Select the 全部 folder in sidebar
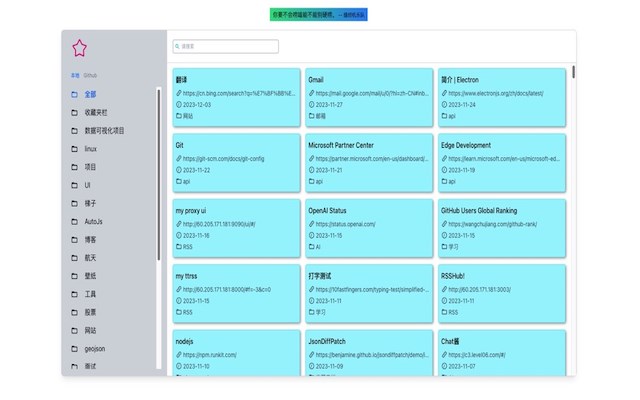 90,94
